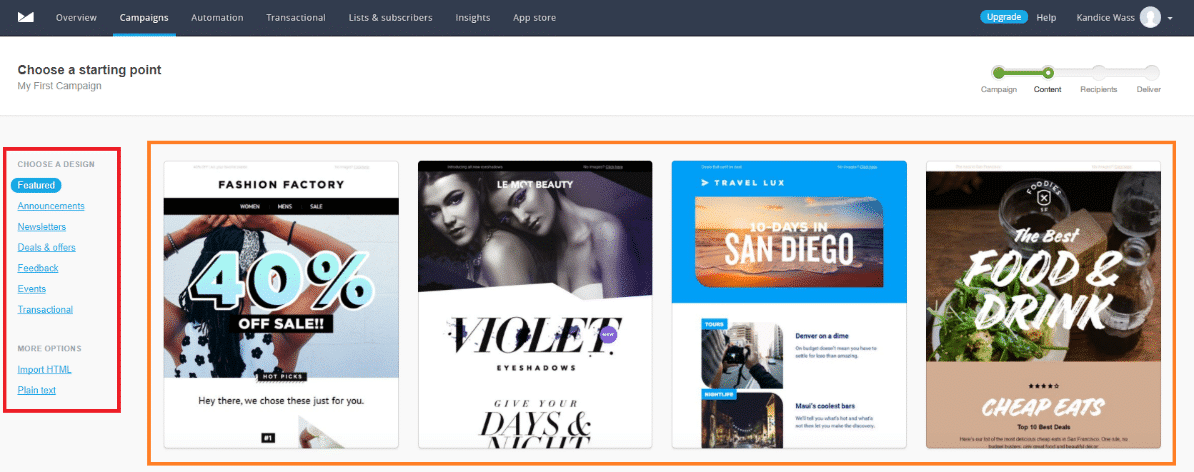This screenshot has height=472, width=1194.
Task: Pick the Fashion Factory template
Action: pyautogui.click(x=281, y=305)
